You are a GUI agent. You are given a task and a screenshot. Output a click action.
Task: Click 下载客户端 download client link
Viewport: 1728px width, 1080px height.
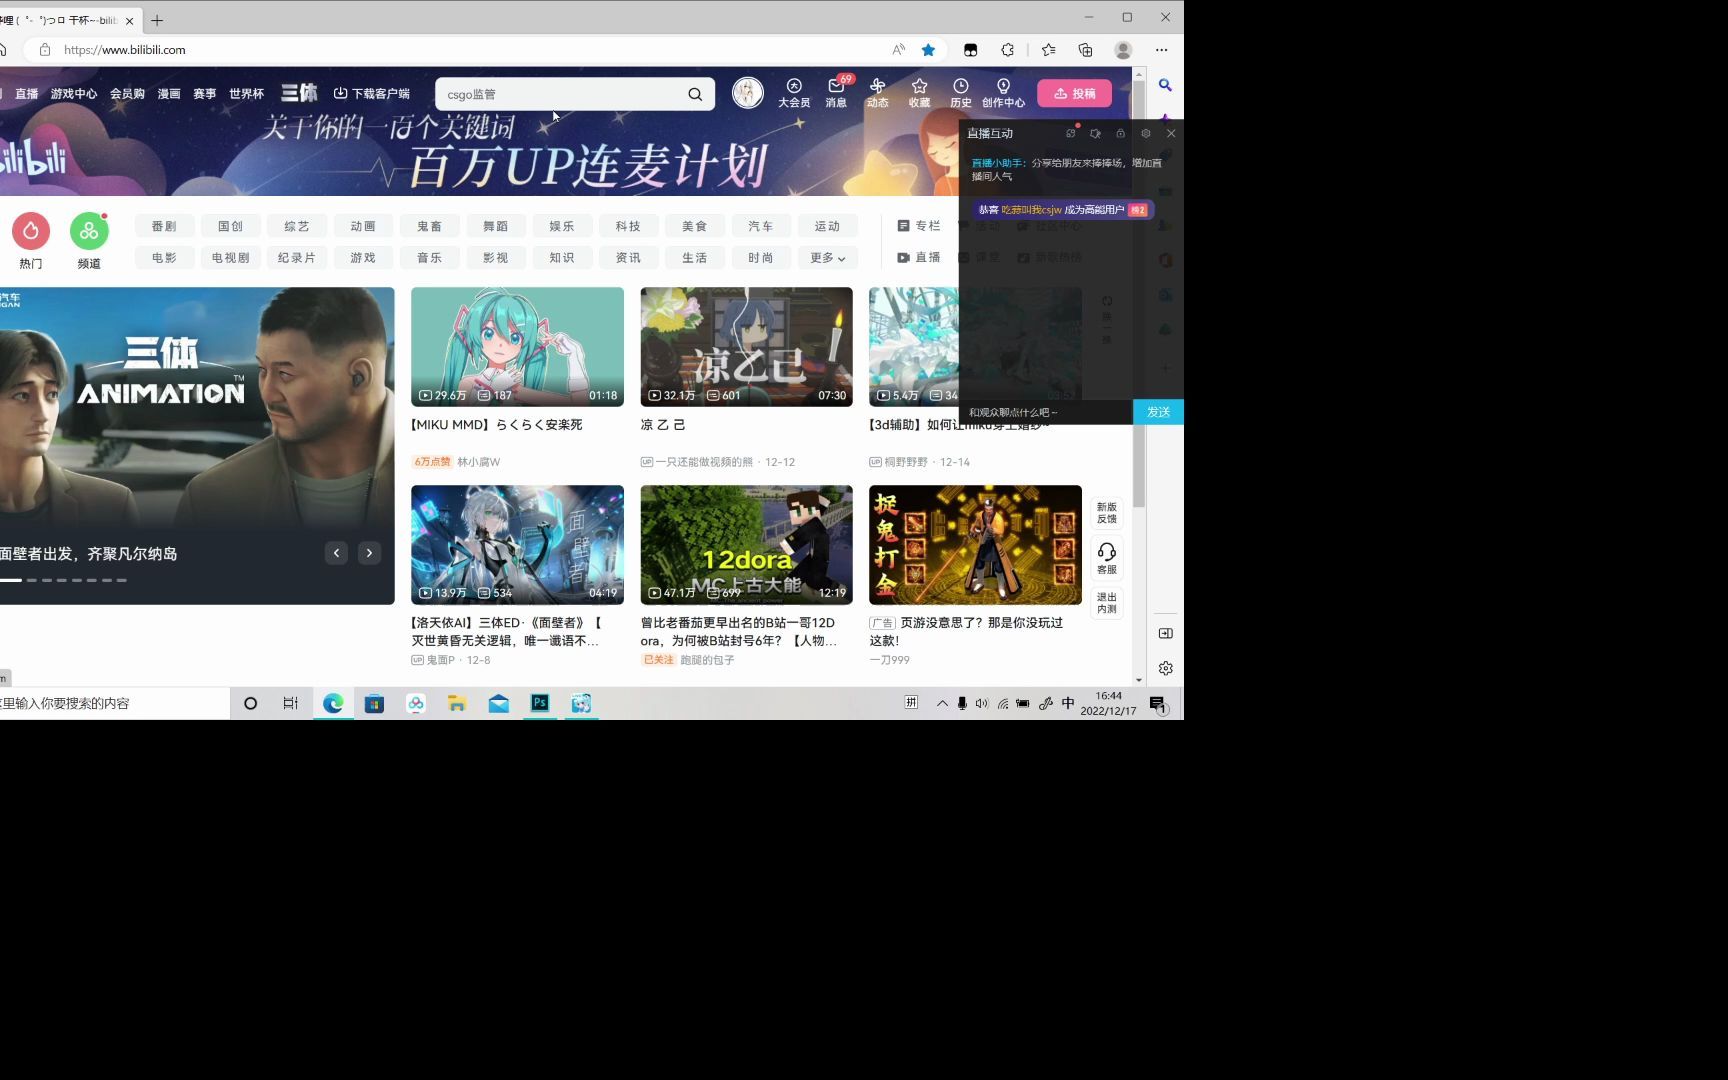point(371,94)
